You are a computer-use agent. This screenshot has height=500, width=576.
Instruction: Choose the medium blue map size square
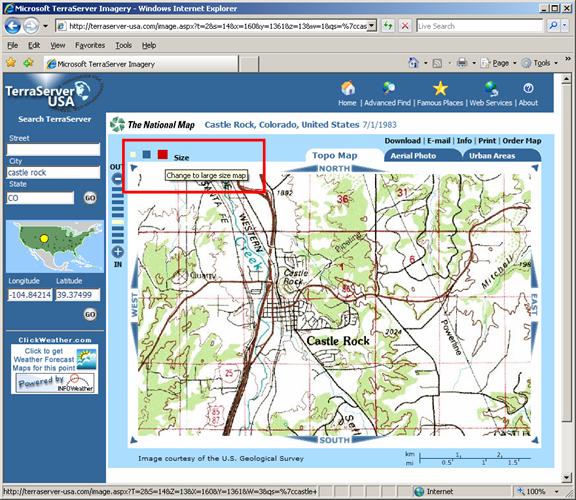click(147, 154)
